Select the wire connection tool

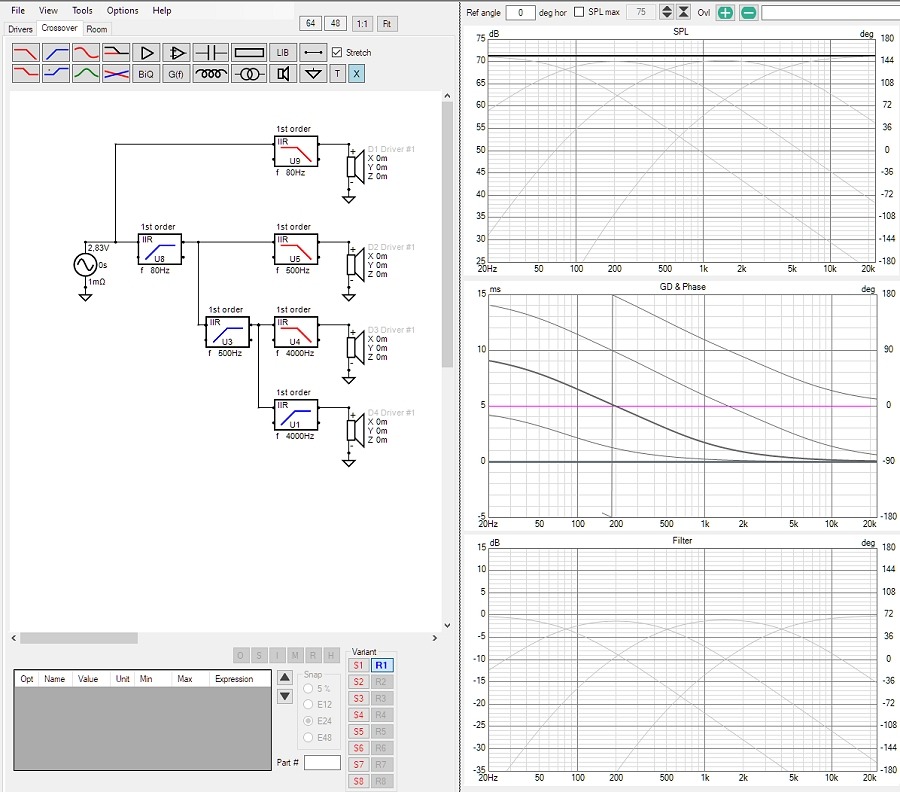[x=313, y=53]
